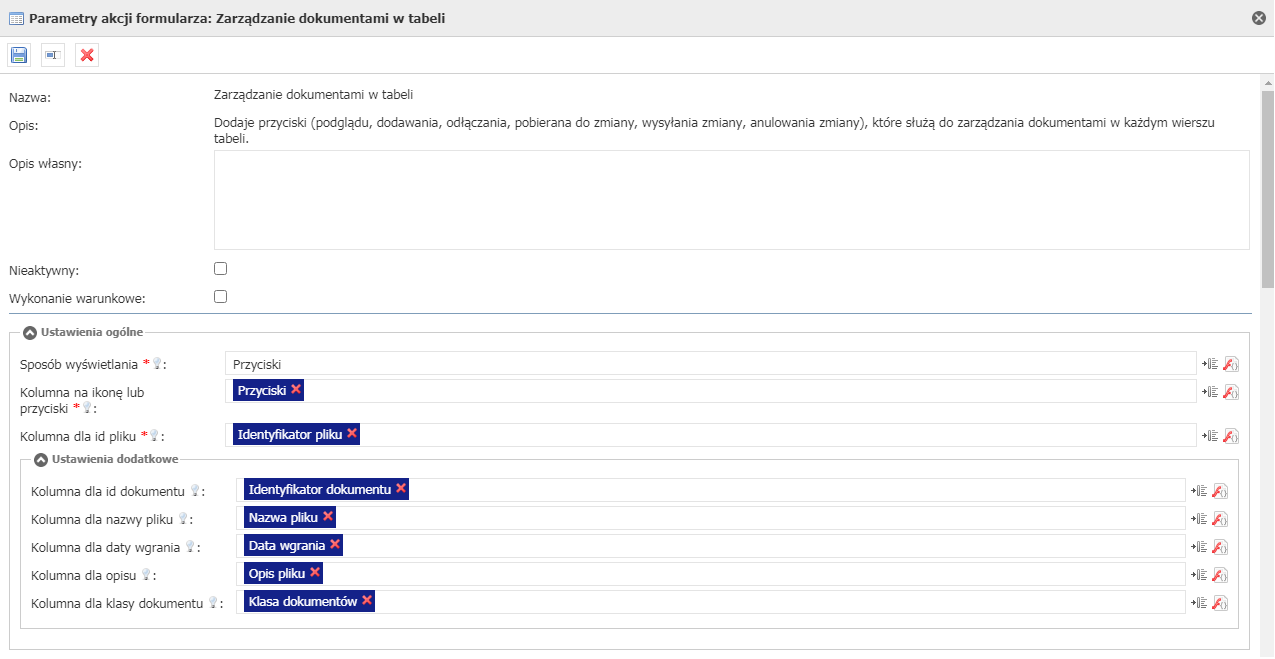Open value list icon for Kolumna dla id pliku
Image resolution: width=1275 pixels, height=659 pixels.
1209,435
